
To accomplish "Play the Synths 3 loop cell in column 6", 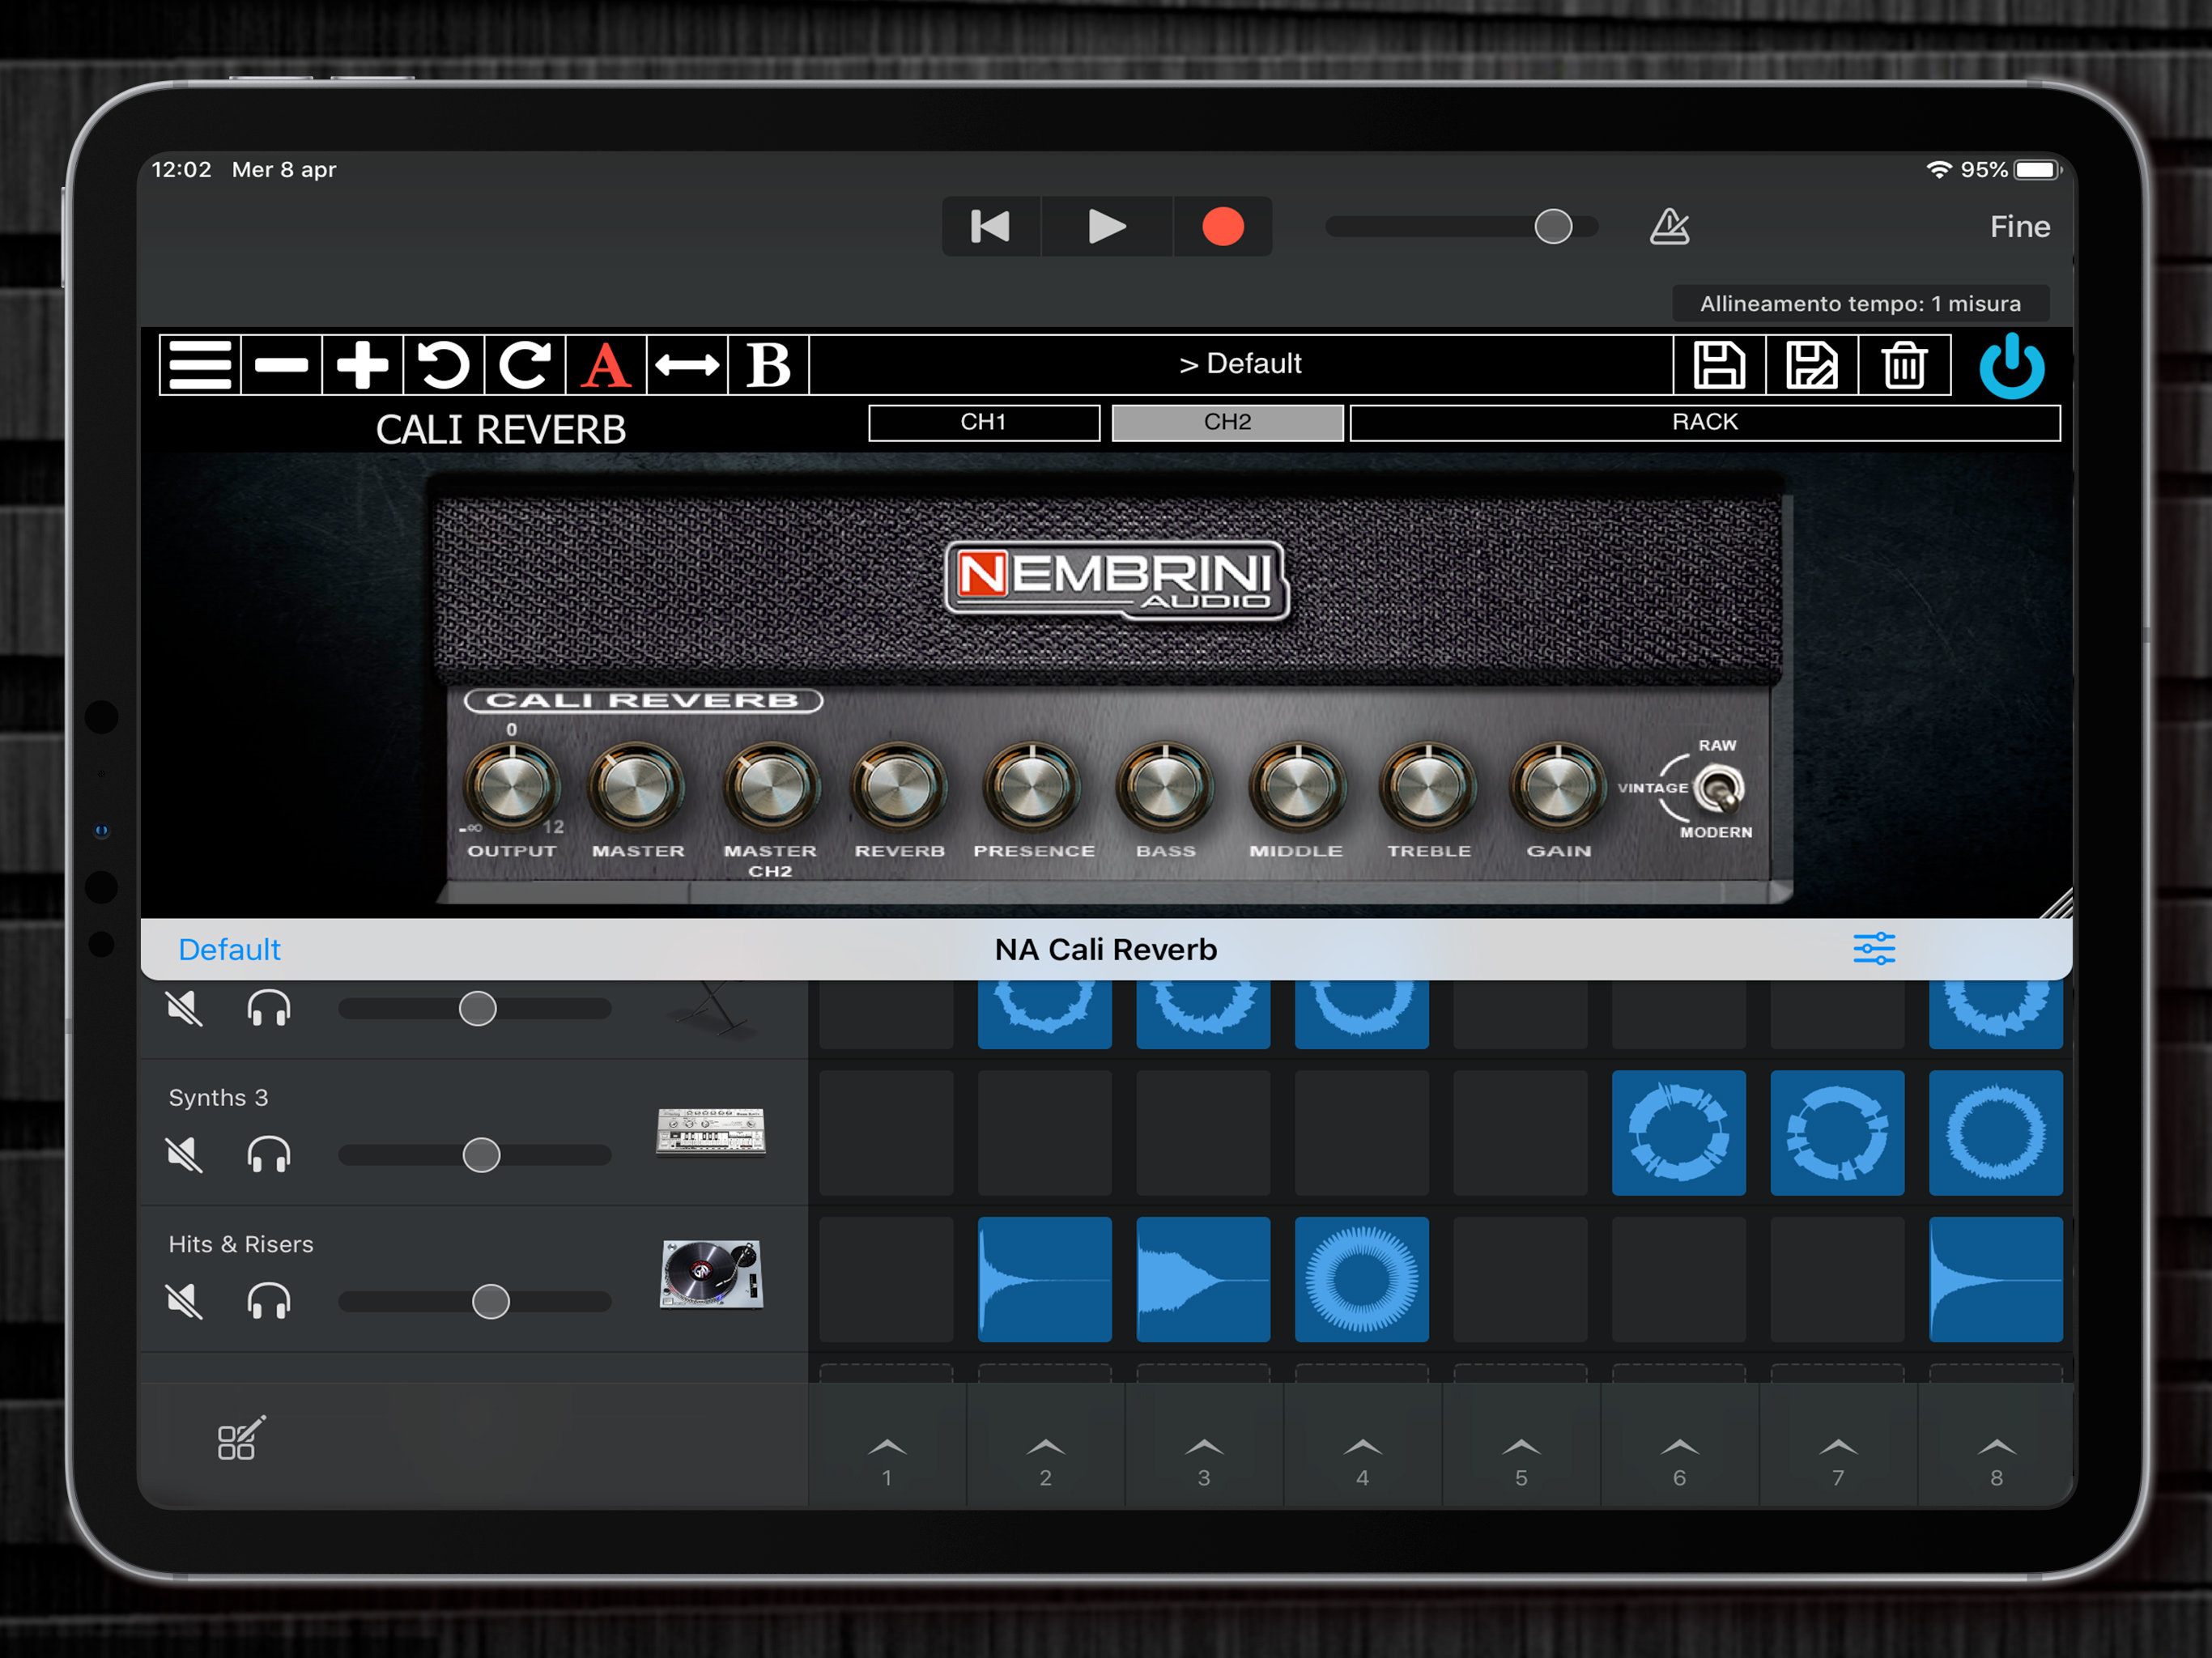I will pos(1679,1133).
